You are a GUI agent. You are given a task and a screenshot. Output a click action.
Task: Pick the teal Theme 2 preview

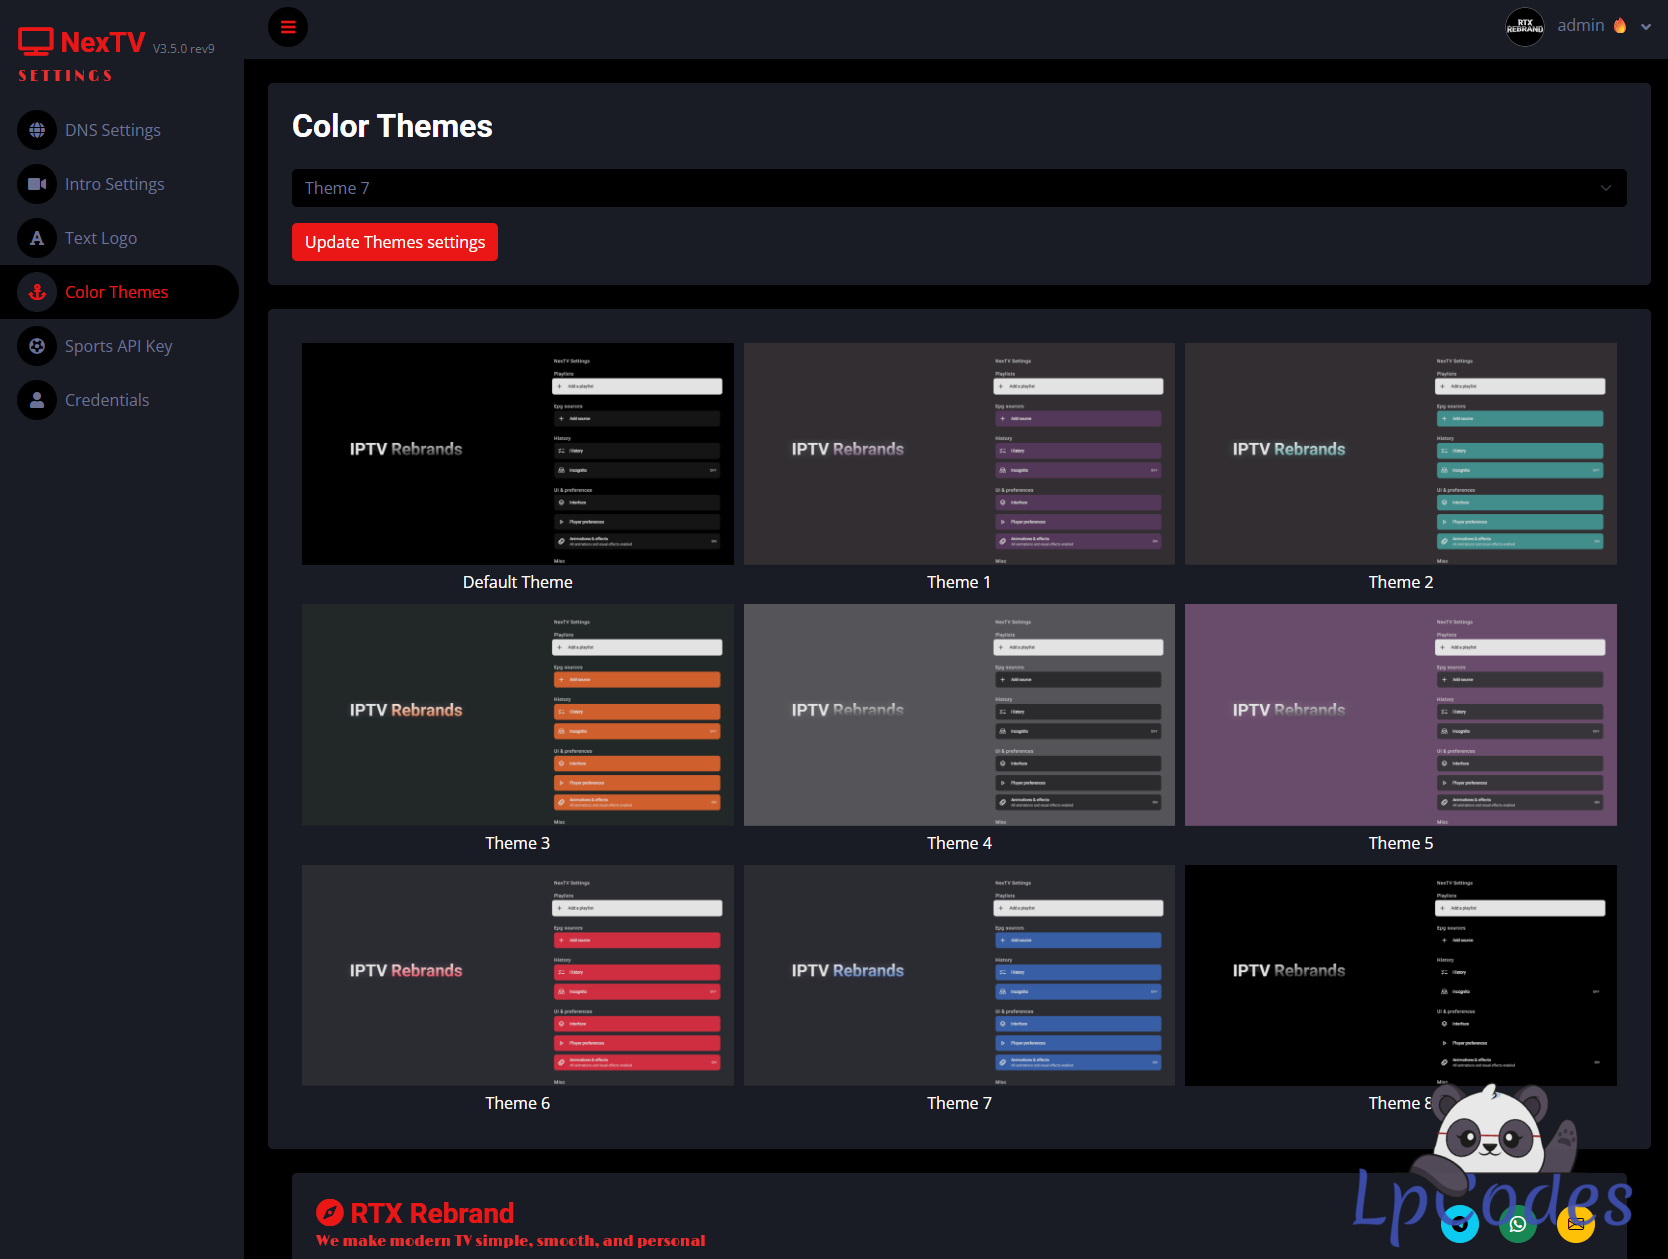(x=1400, y=454)
